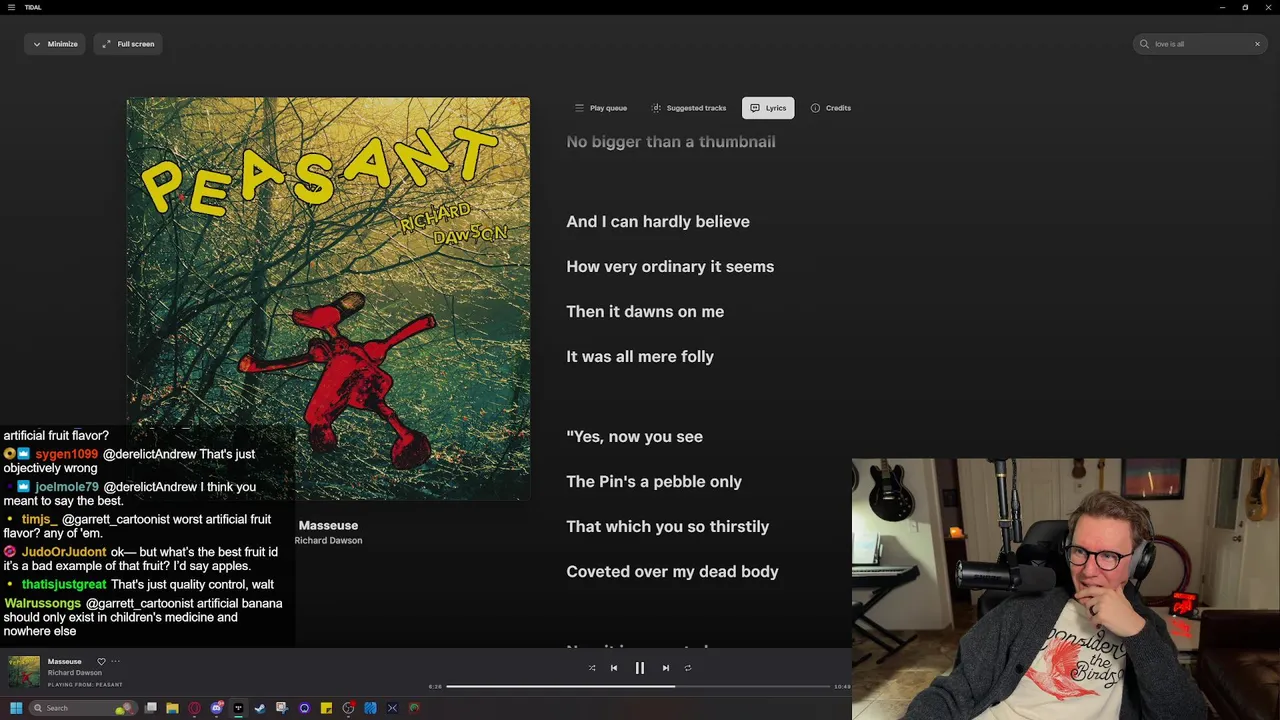
Task: Click the Windows taskbar Search box
Action: [82, 708]
